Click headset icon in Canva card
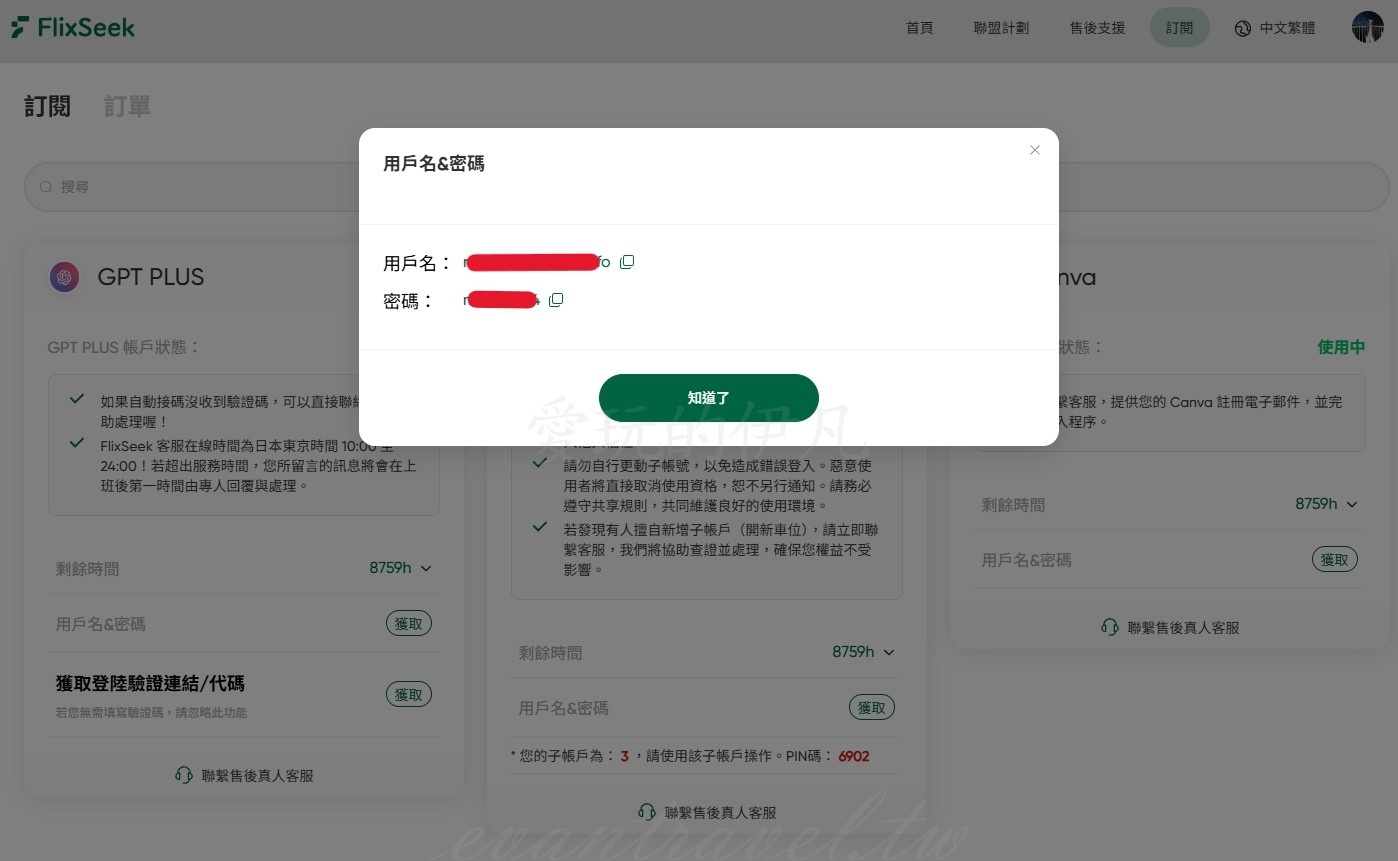This screenshot has height=861, width=1398. [x=1110, y=627]
